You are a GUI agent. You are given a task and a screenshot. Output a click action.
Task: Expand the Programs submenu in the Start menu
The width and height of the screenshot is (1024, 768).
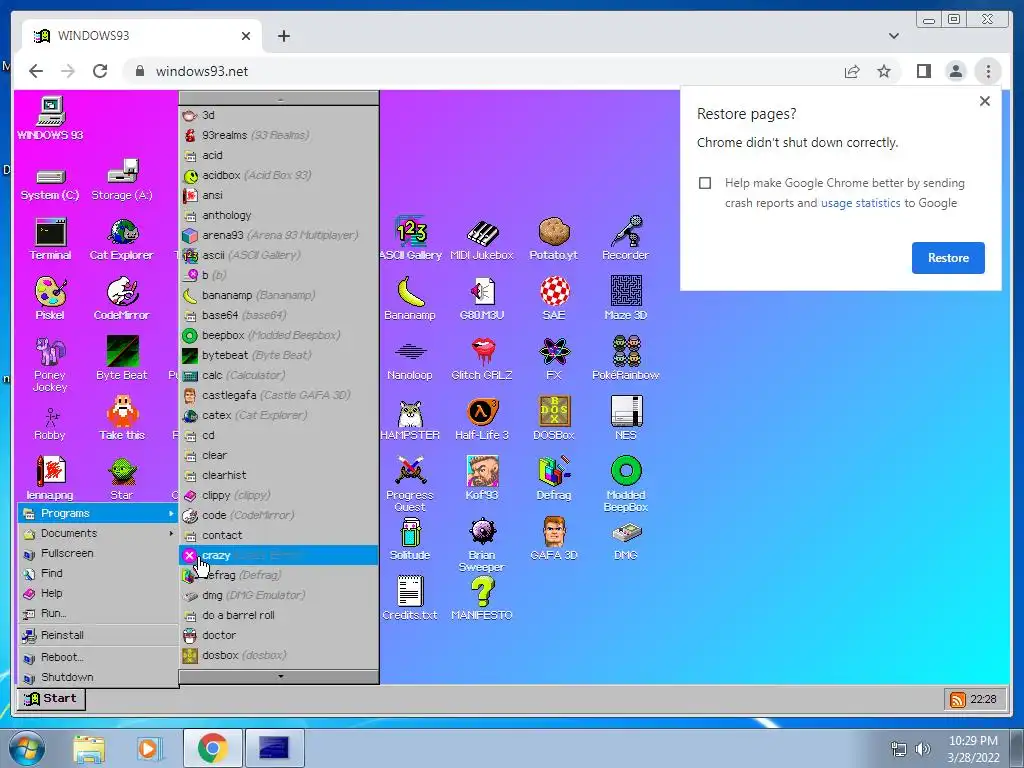click(98, 513)
